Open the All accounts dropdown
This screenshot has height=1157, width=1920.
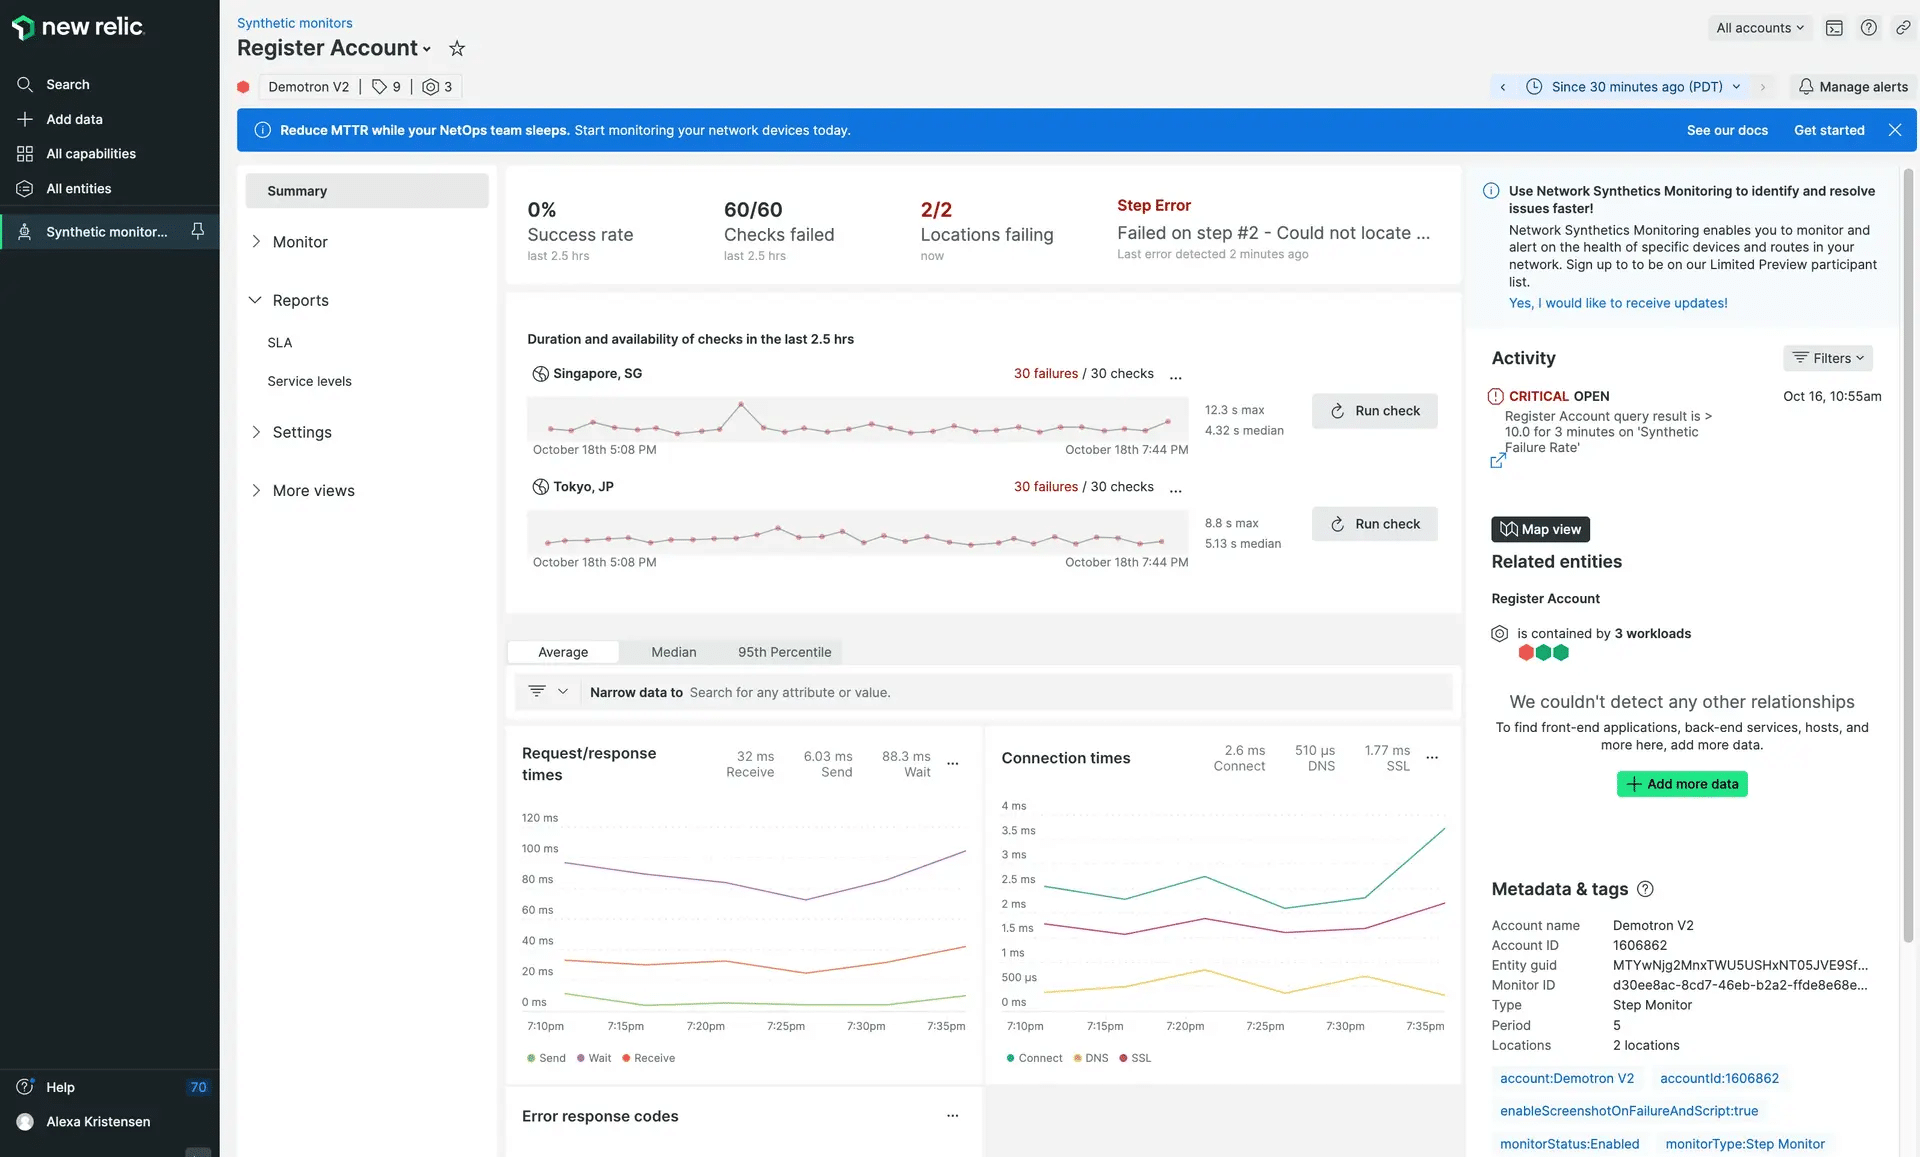[1759, 27]
